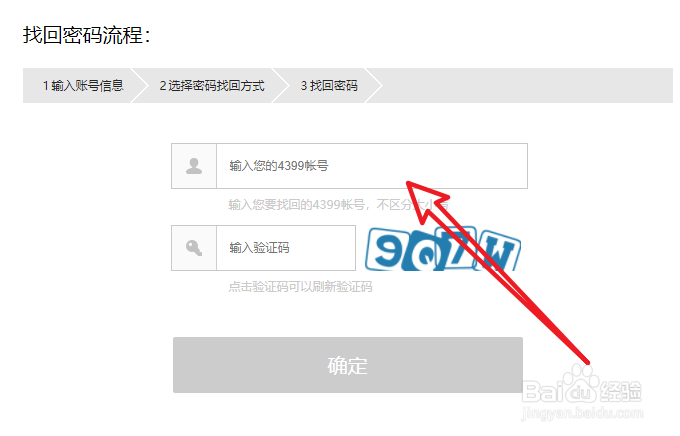The image size is (680, 436).
Task: Click the captcha letter W tile
Action: [499, 250]
